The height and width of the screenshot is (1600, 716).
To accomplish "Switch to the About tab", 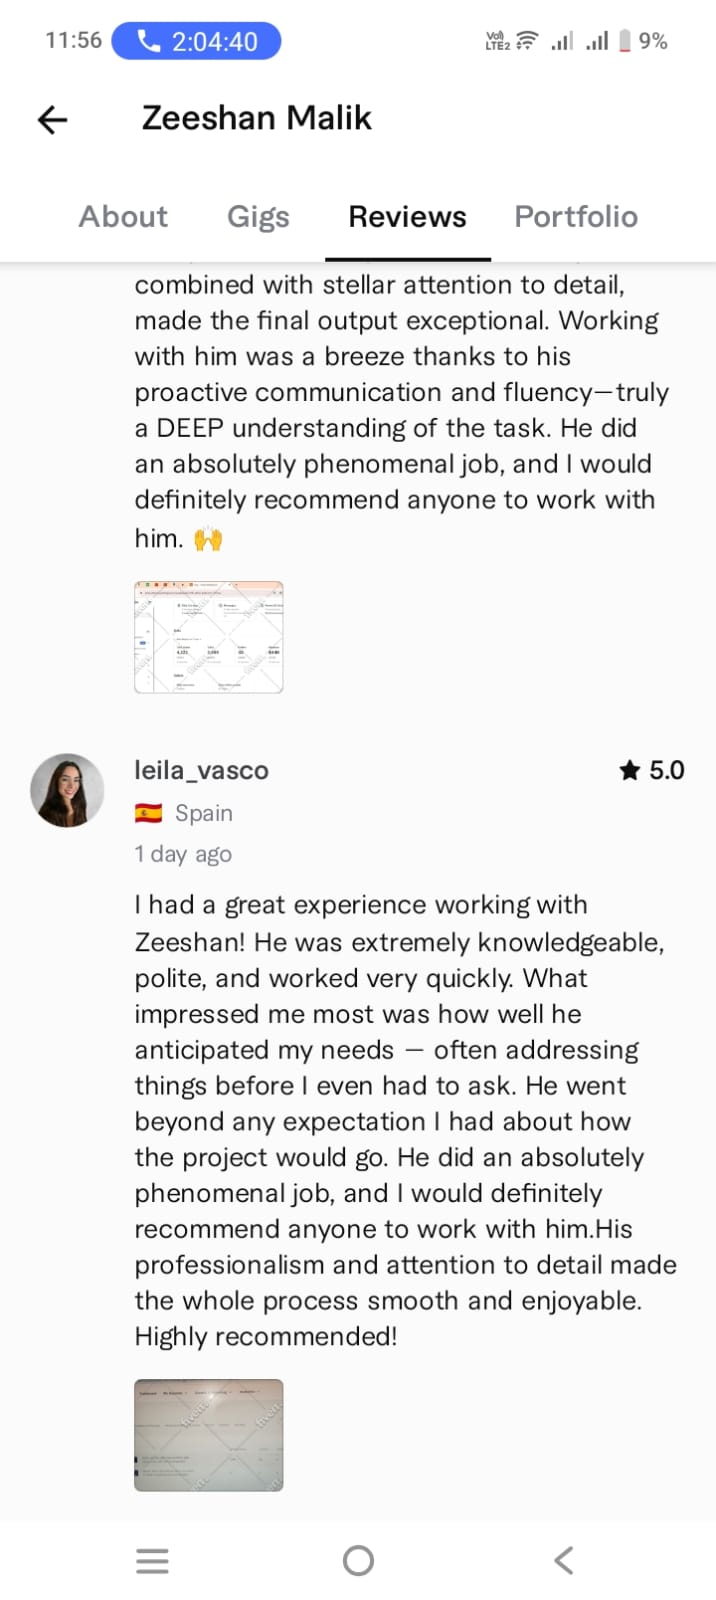I will click(123, 217).
